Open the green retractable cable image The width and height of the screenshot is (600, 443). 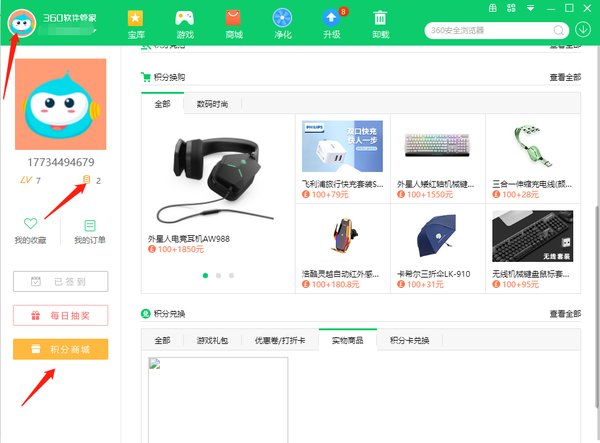coord(533,147)
